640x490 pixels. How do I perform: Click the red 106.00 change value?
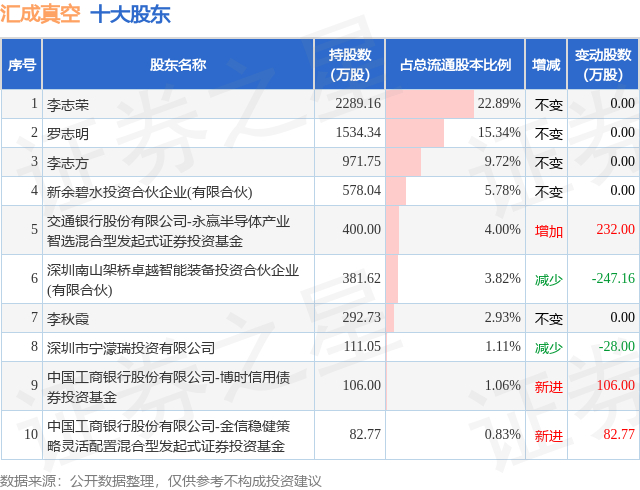tap(616, 385)
